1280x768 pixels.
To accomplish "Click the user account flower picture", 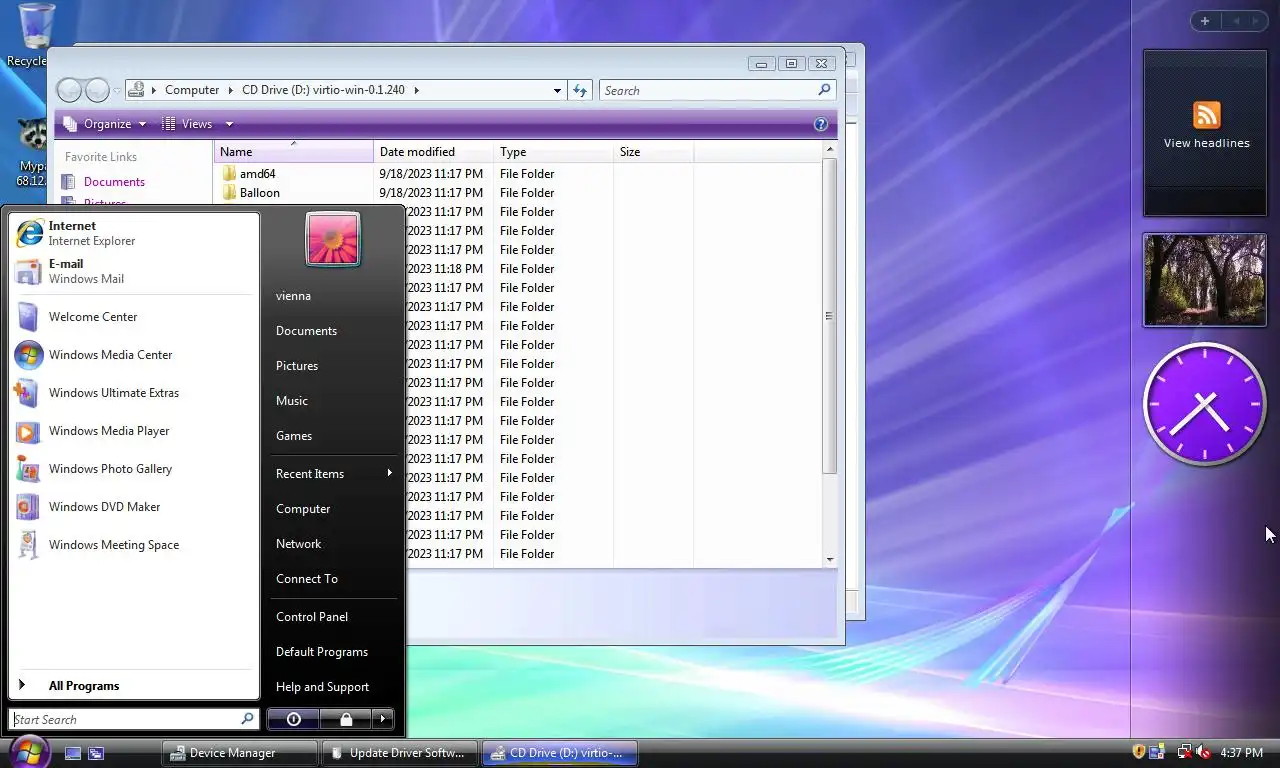I will click(x=333, y=239).
